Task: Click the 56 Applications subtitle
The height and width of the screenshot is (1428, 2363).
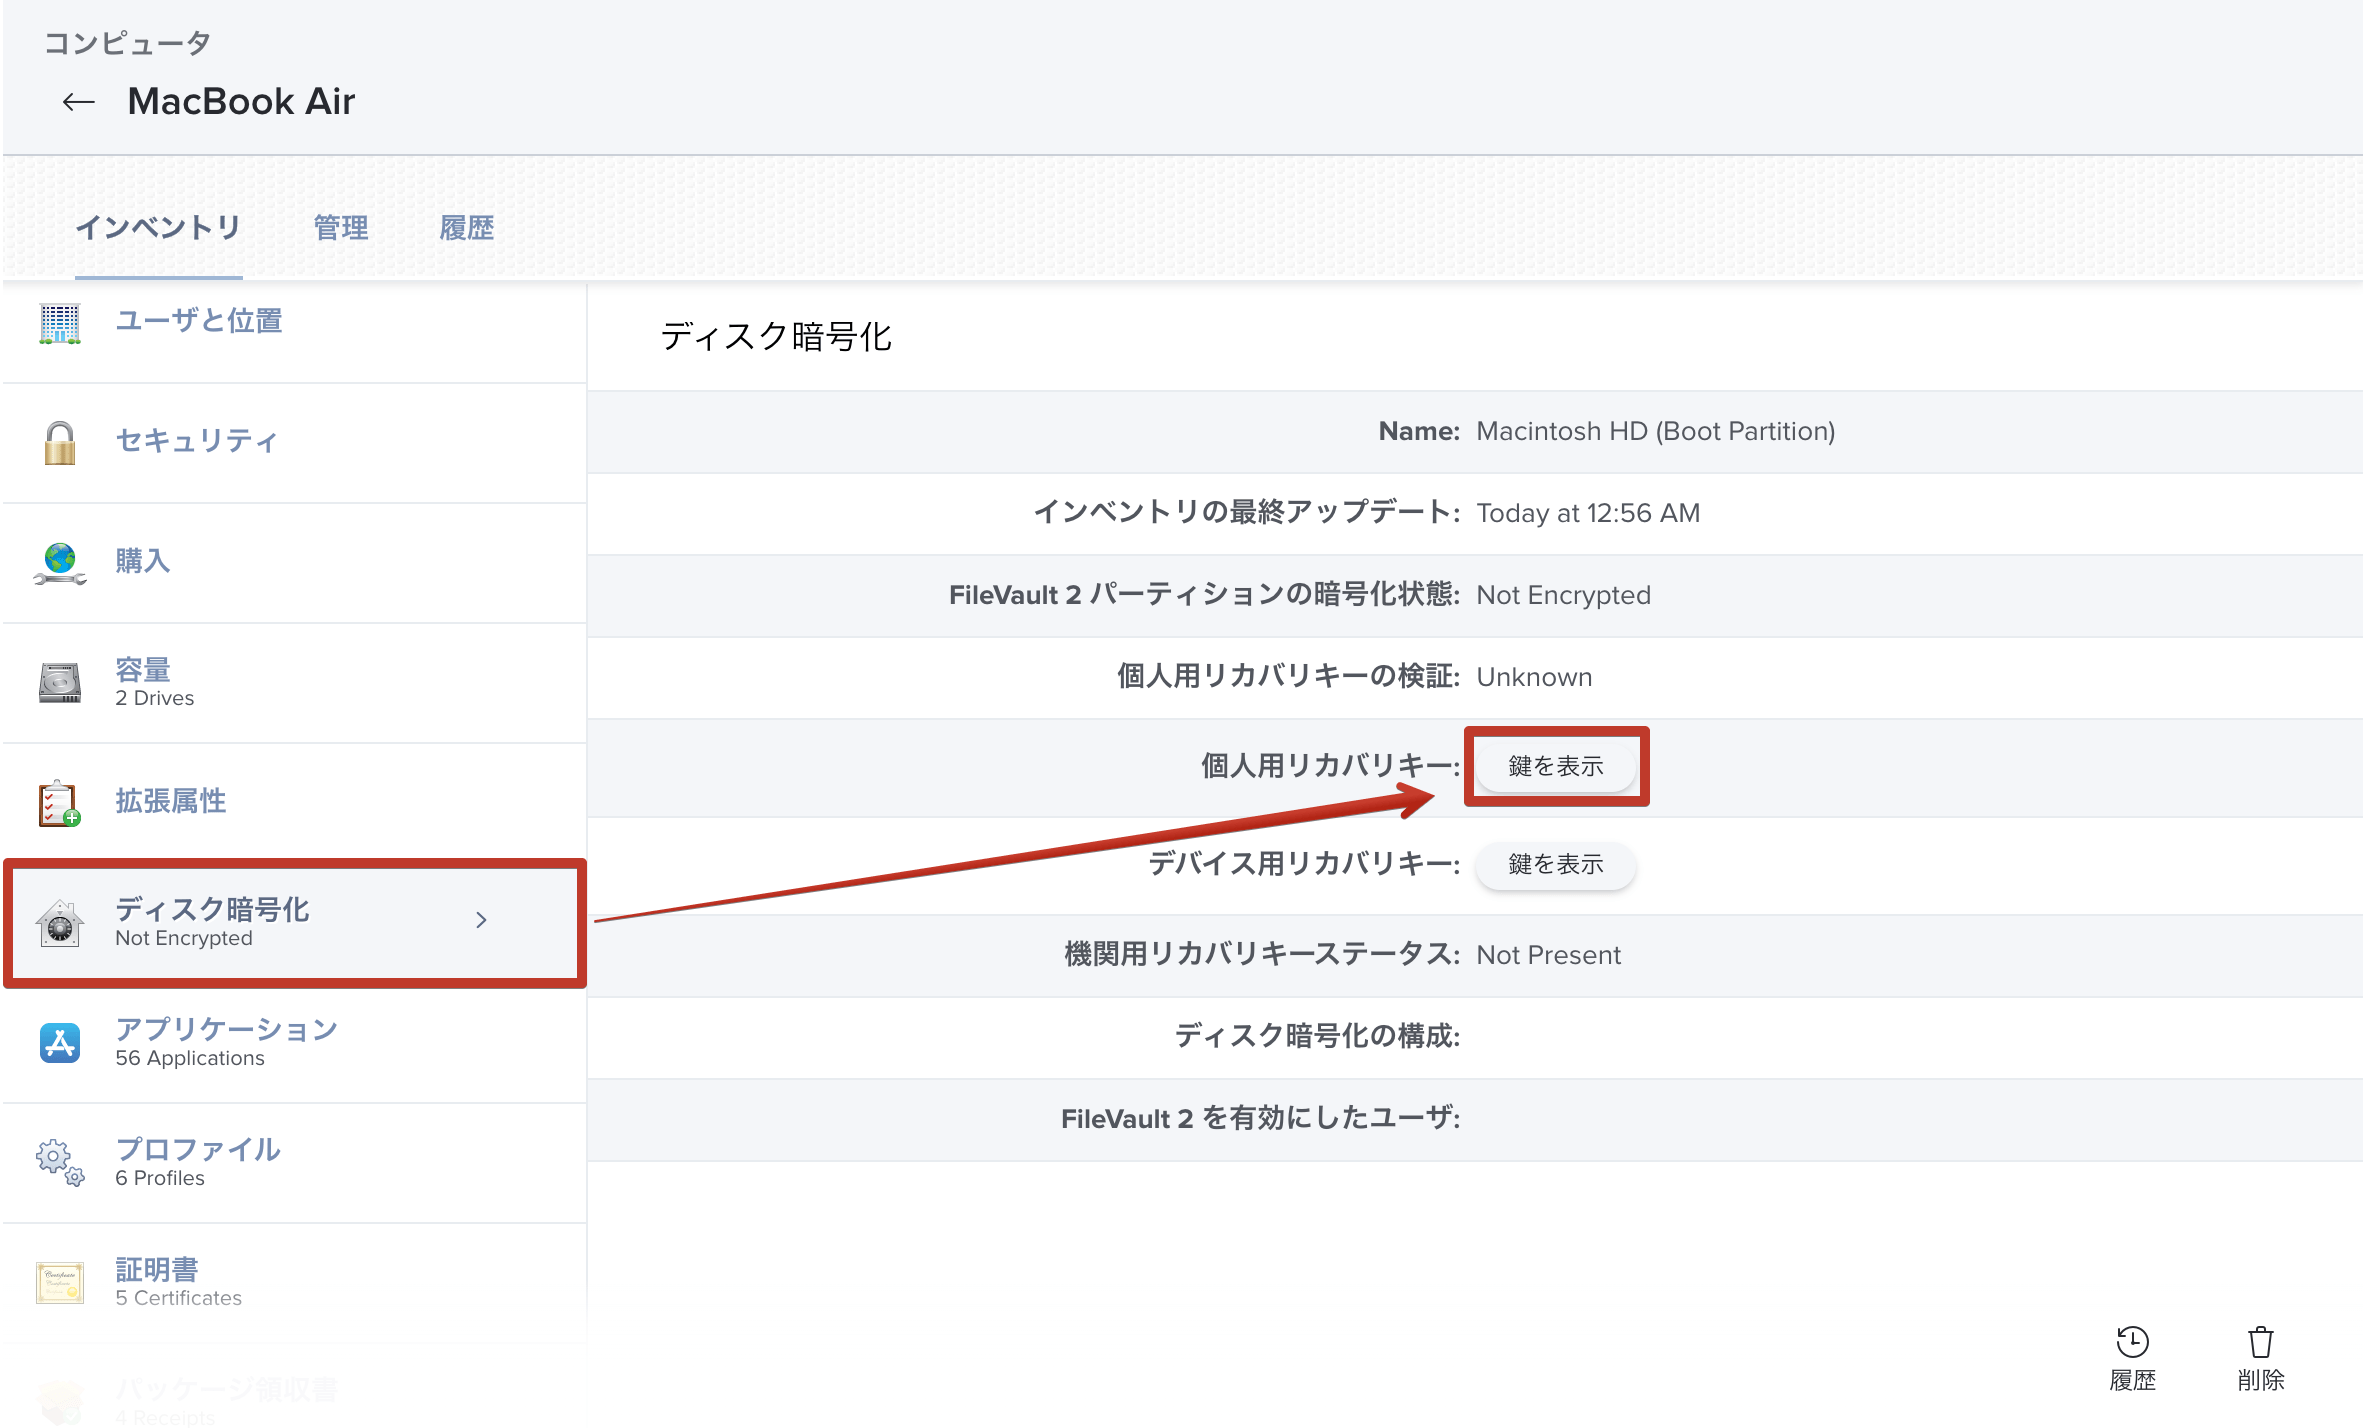Action: (x=190, y=1058)
